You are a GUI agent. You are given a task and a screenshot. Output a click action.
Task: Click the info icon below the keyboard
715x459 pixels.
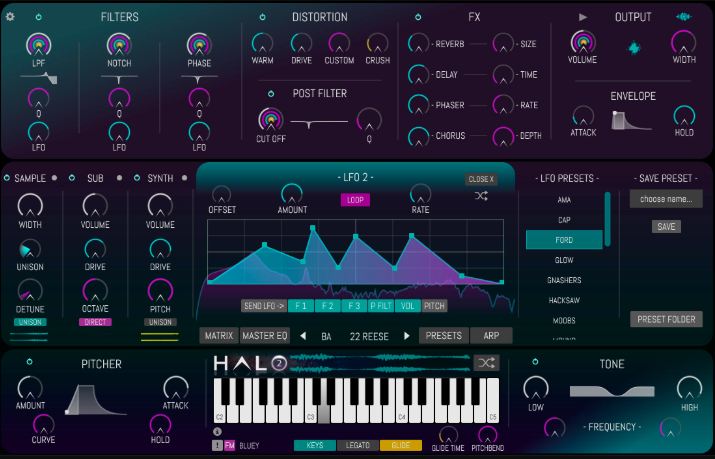pyautogui.click(x=218, y=432)
